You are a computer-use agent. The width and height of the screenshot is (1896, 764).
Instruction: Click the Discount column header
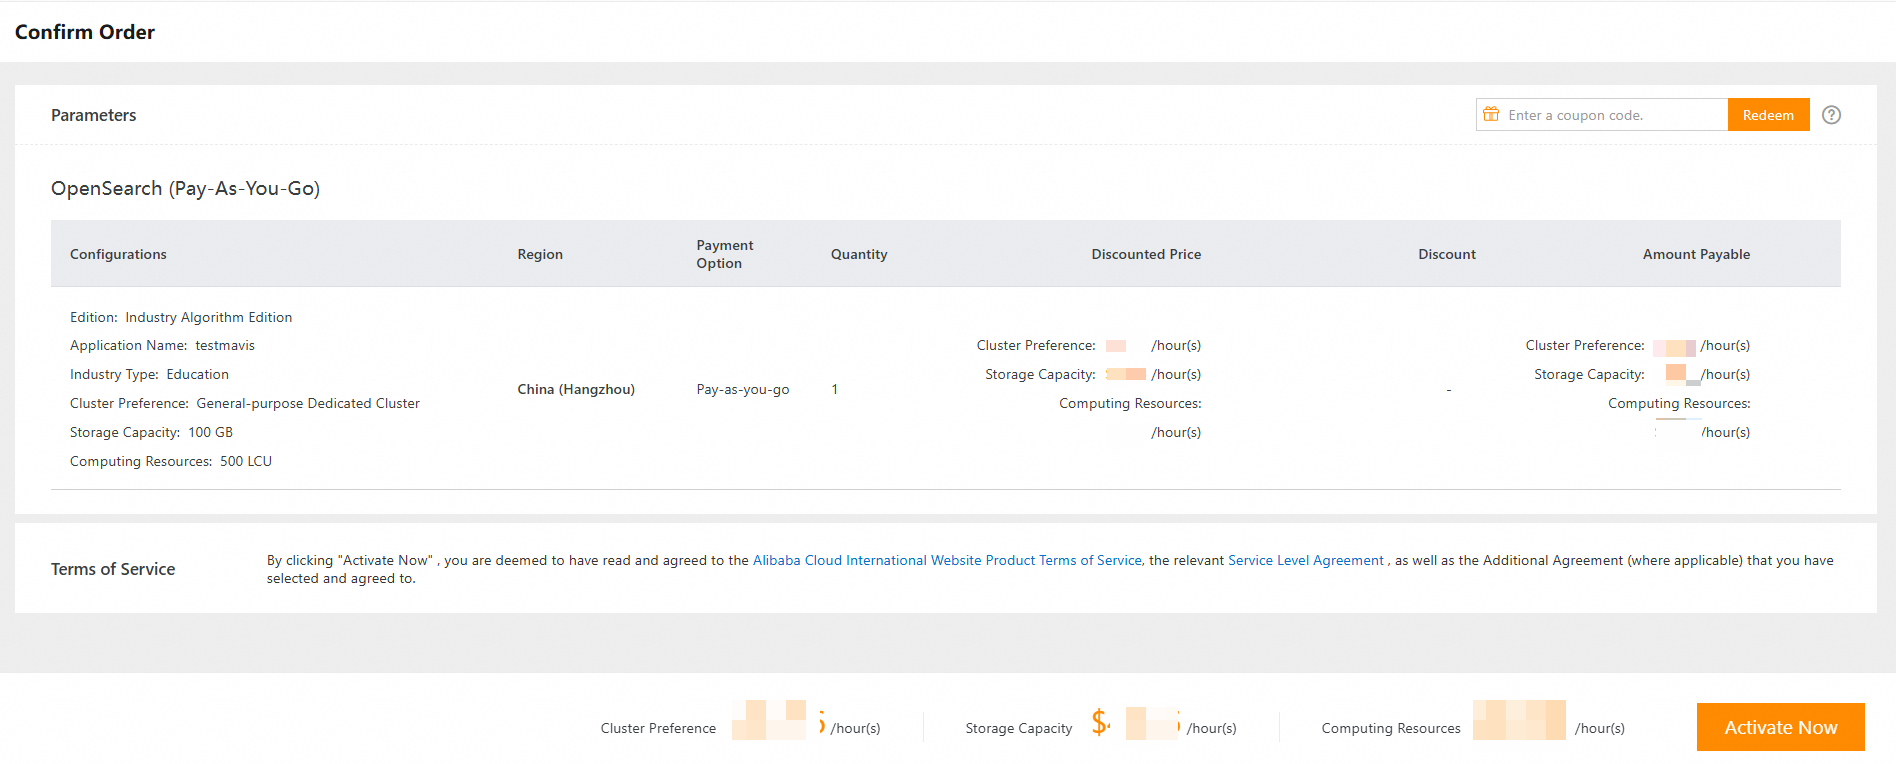(x=1446, y=254)
